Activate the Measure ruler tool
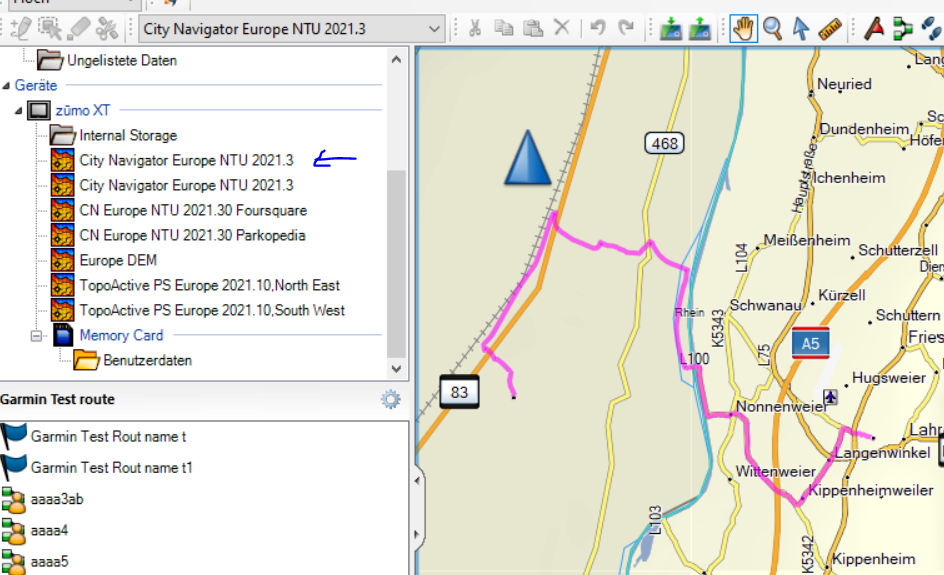The height and width of the screenshot is (575, 944). coord(830,28)
